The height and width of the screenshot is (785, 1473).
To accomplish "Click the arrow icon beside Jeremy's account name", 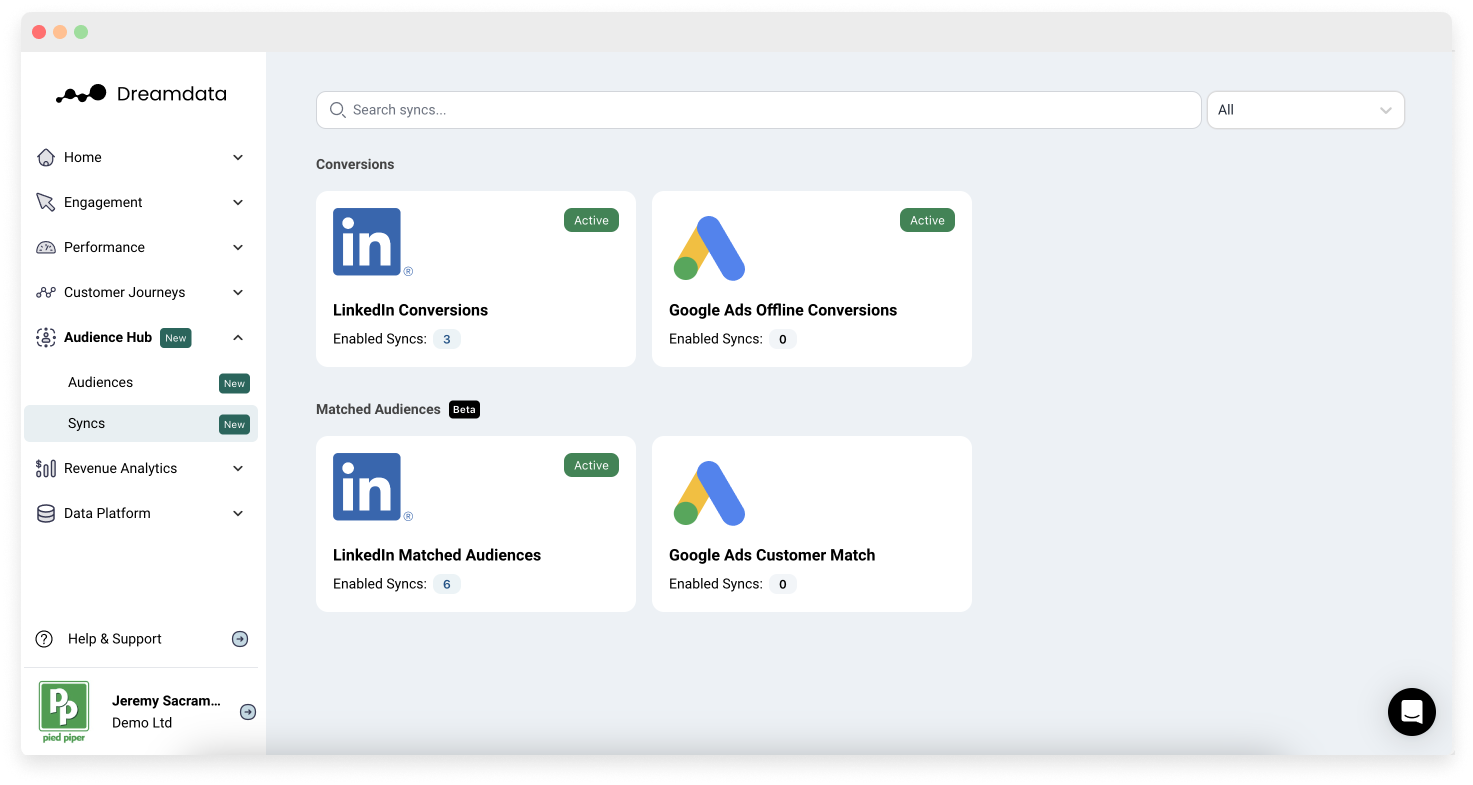I will tap(248, 712).
